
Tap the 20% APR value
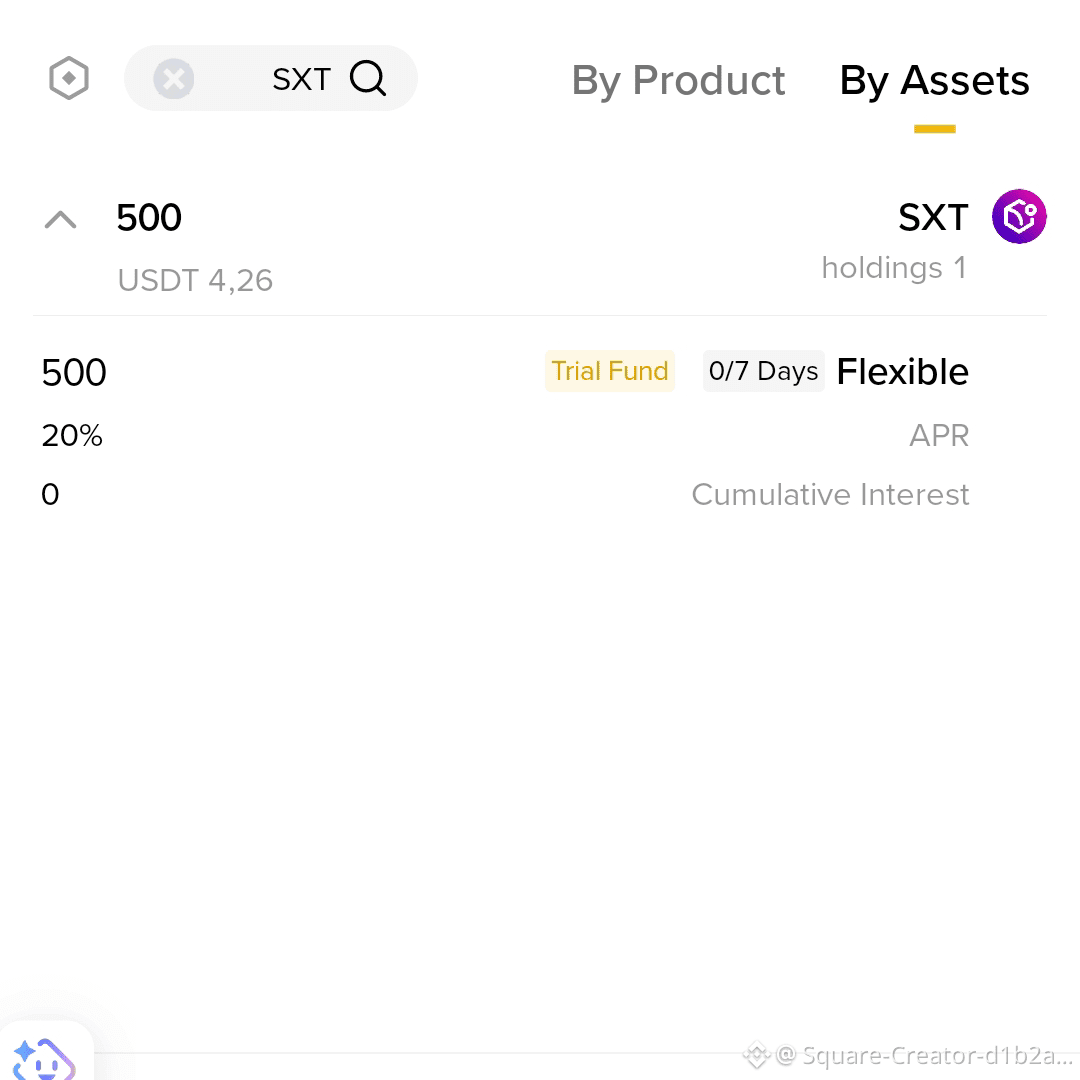pyautogui.click(x=72, y=436)
